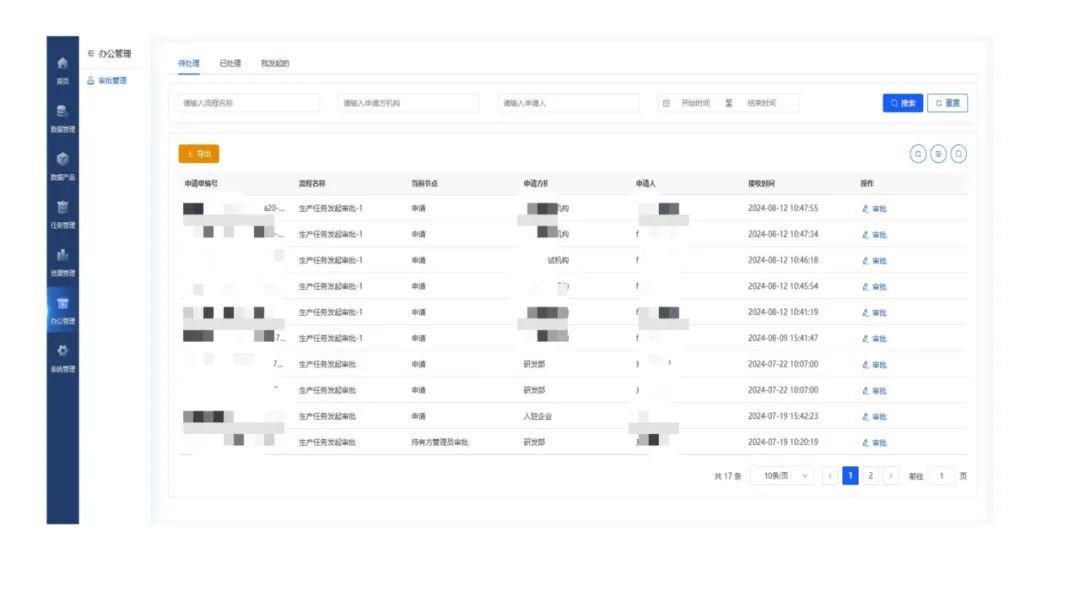Go to page 2 in pagination

(x=871, y=476)
